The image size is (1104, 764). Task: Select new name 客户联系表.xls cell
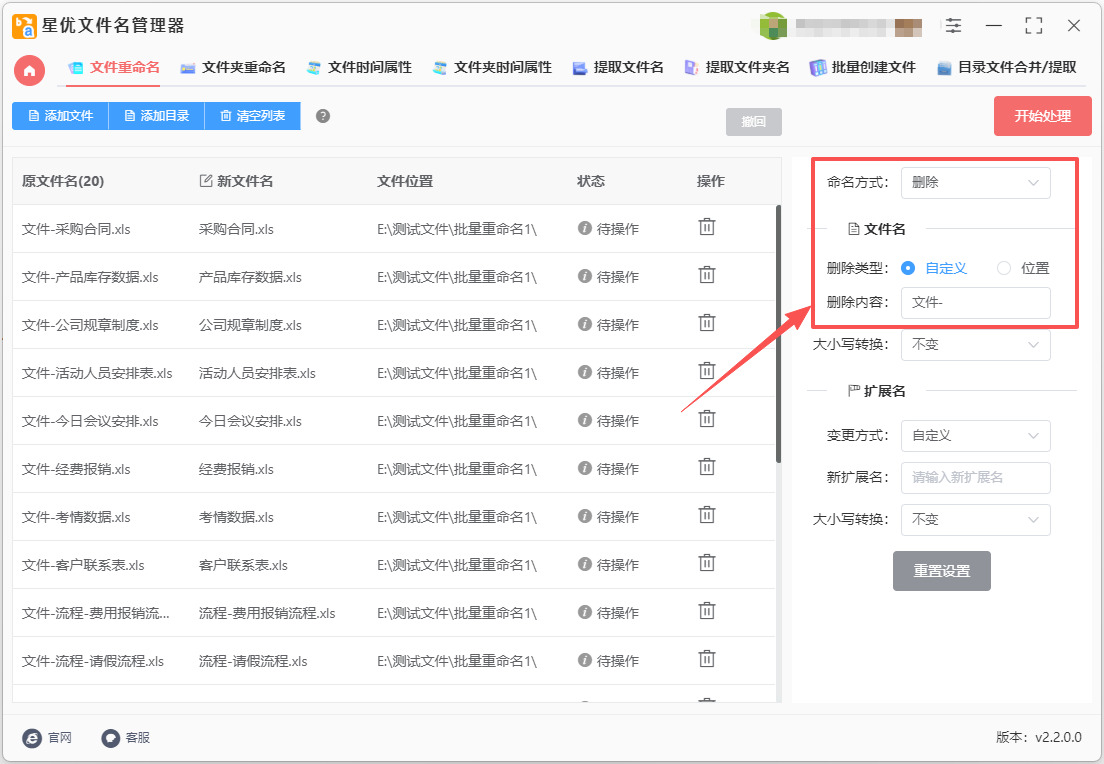[243, 565]
